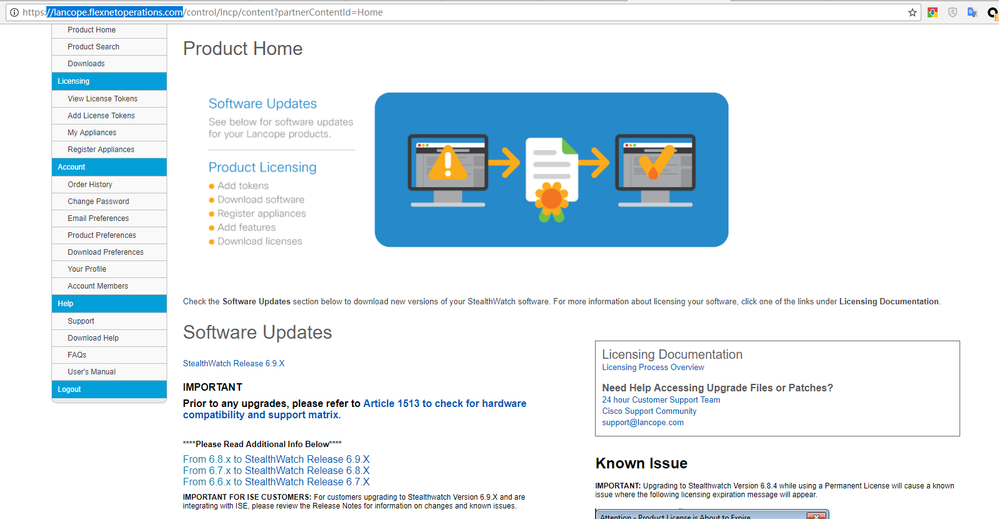Open StealthWatch Release 6.9.X link

234,364
